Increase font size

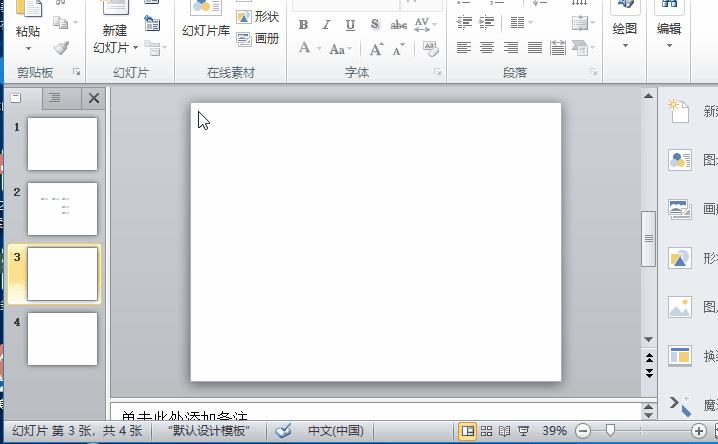click(x=376, y=49)
